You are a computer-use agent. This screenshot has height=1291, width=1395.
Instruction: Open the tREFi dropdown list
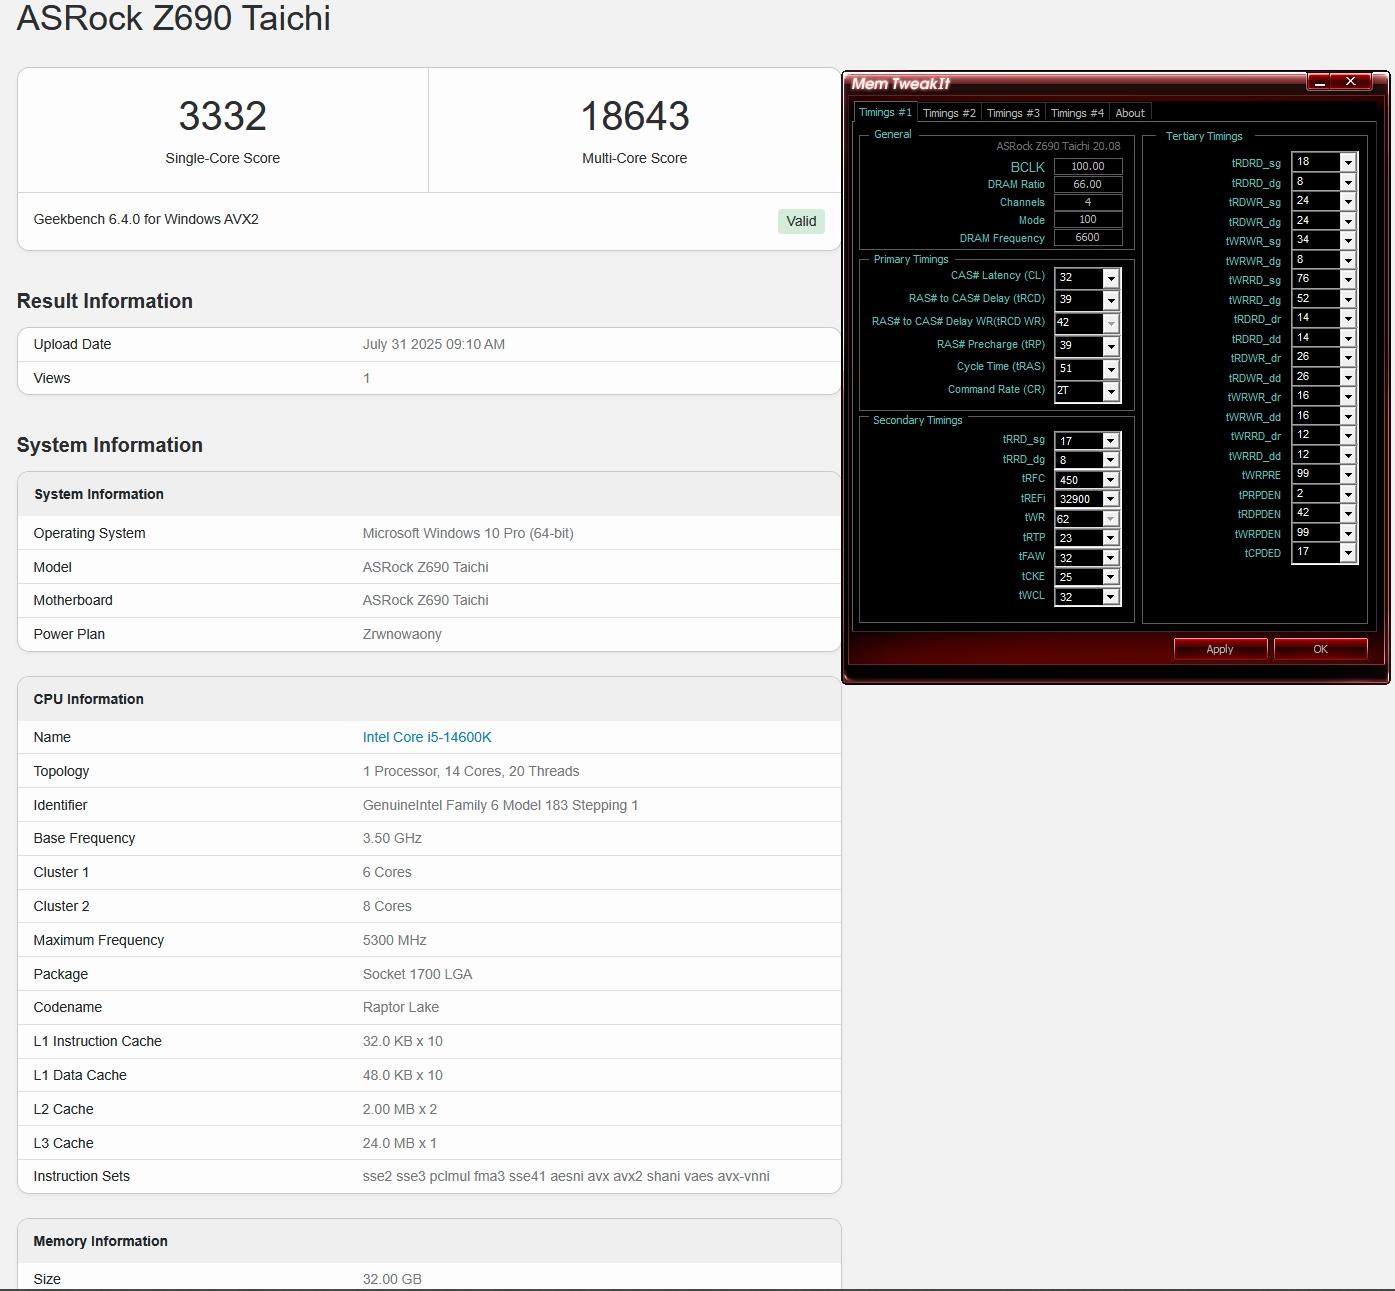point(1110,499)
